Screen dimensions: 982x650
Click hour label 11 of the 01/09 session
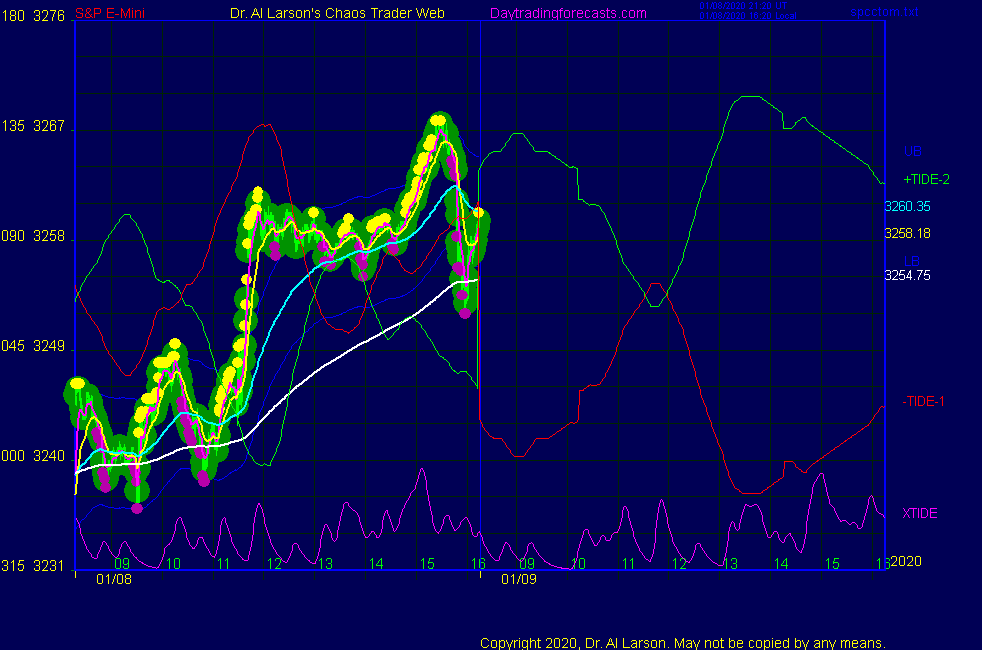click(x=629, y=564)
